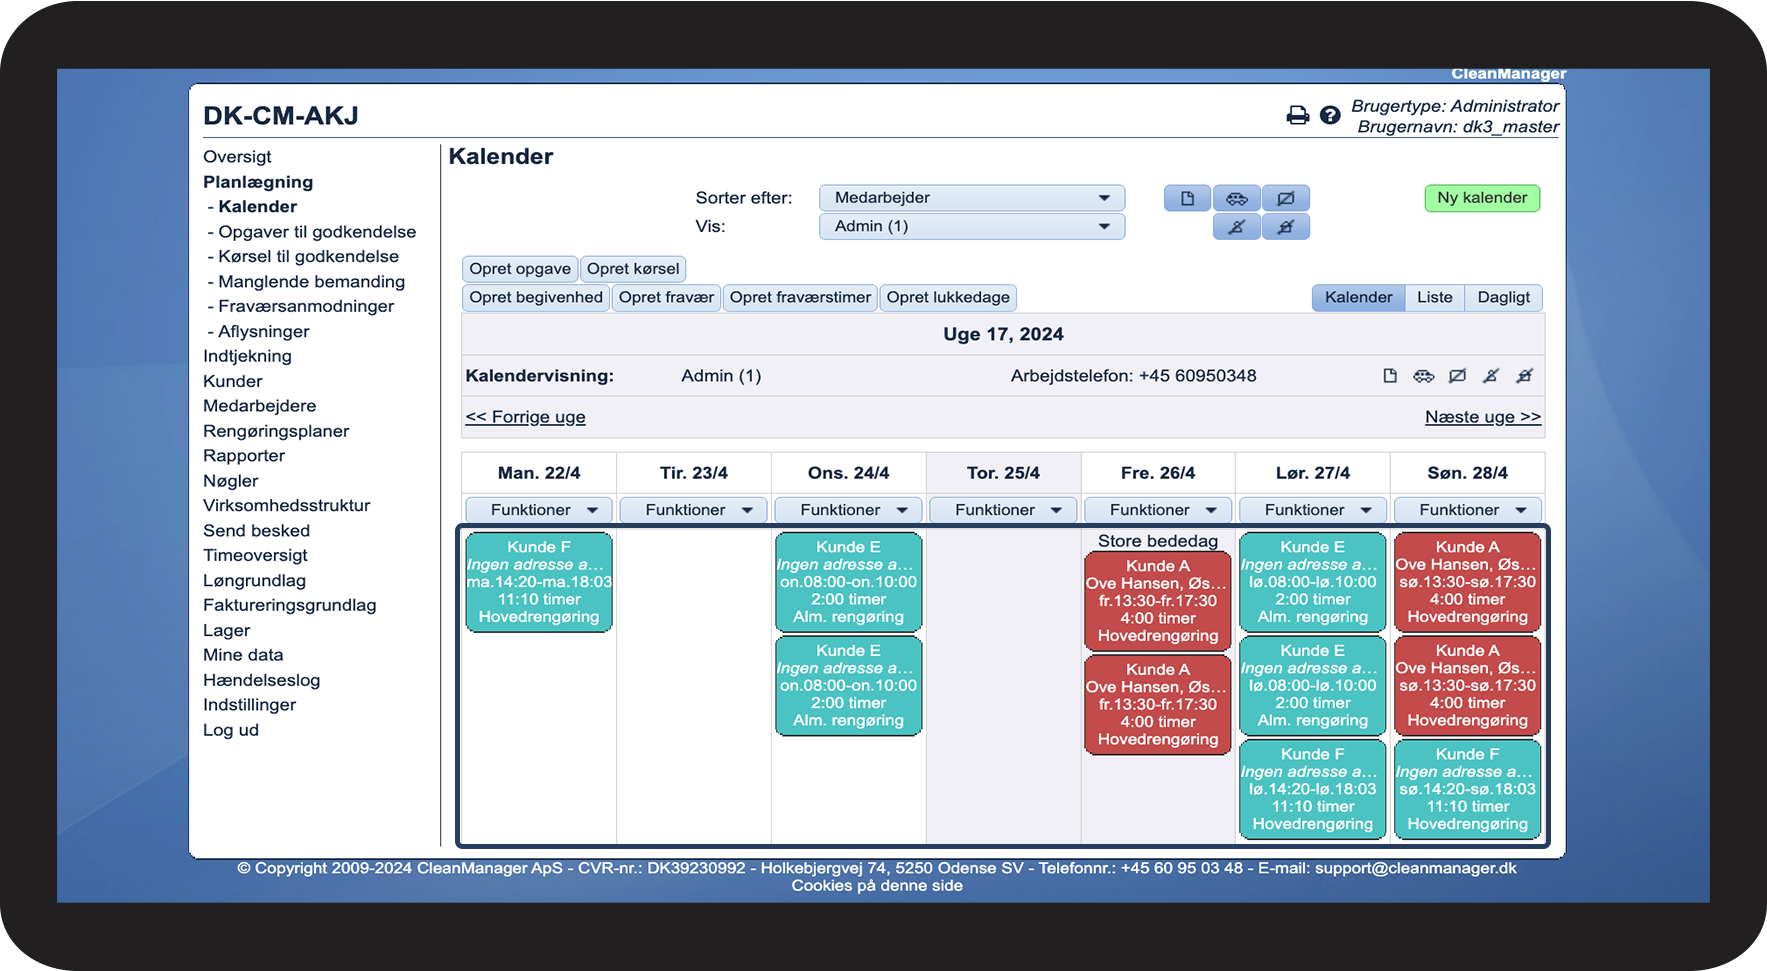
Task: Click the crossed-out person filter button
Action: [1237, 227]
